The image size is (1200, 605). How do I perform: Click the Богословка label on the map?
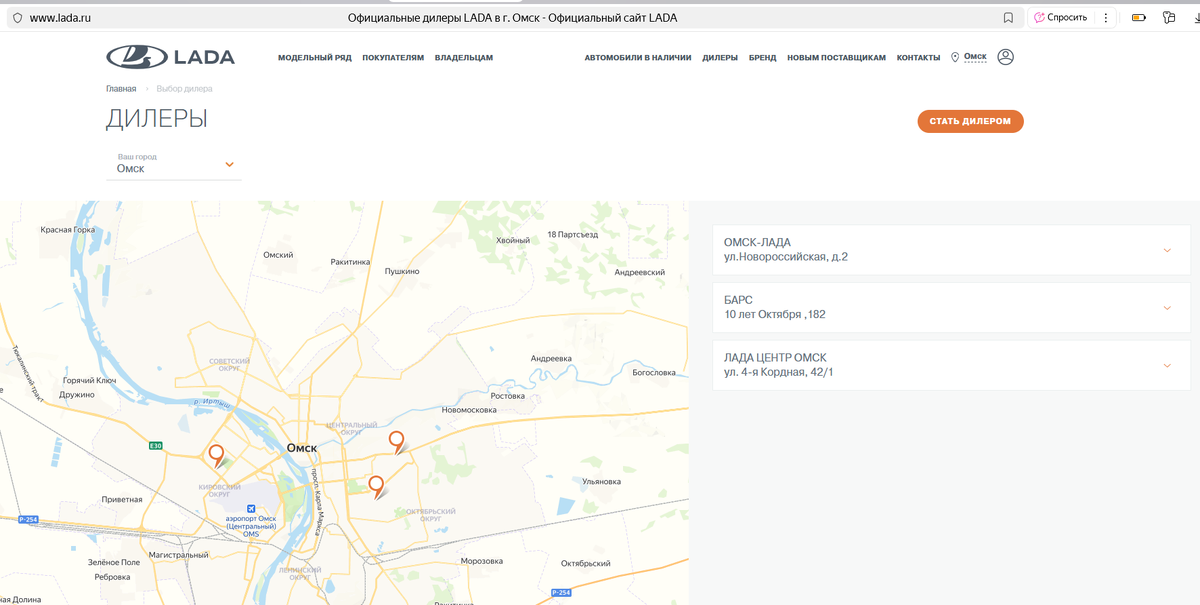[654, 373]
